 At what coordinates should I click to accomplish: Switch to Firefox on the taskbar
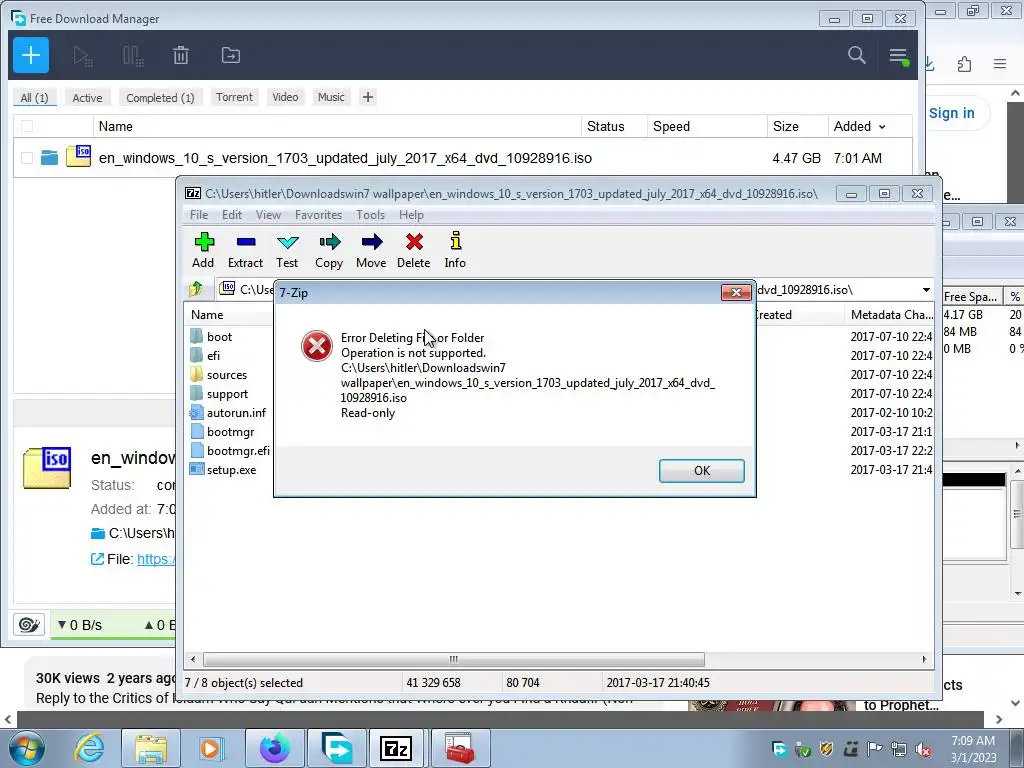274,748
